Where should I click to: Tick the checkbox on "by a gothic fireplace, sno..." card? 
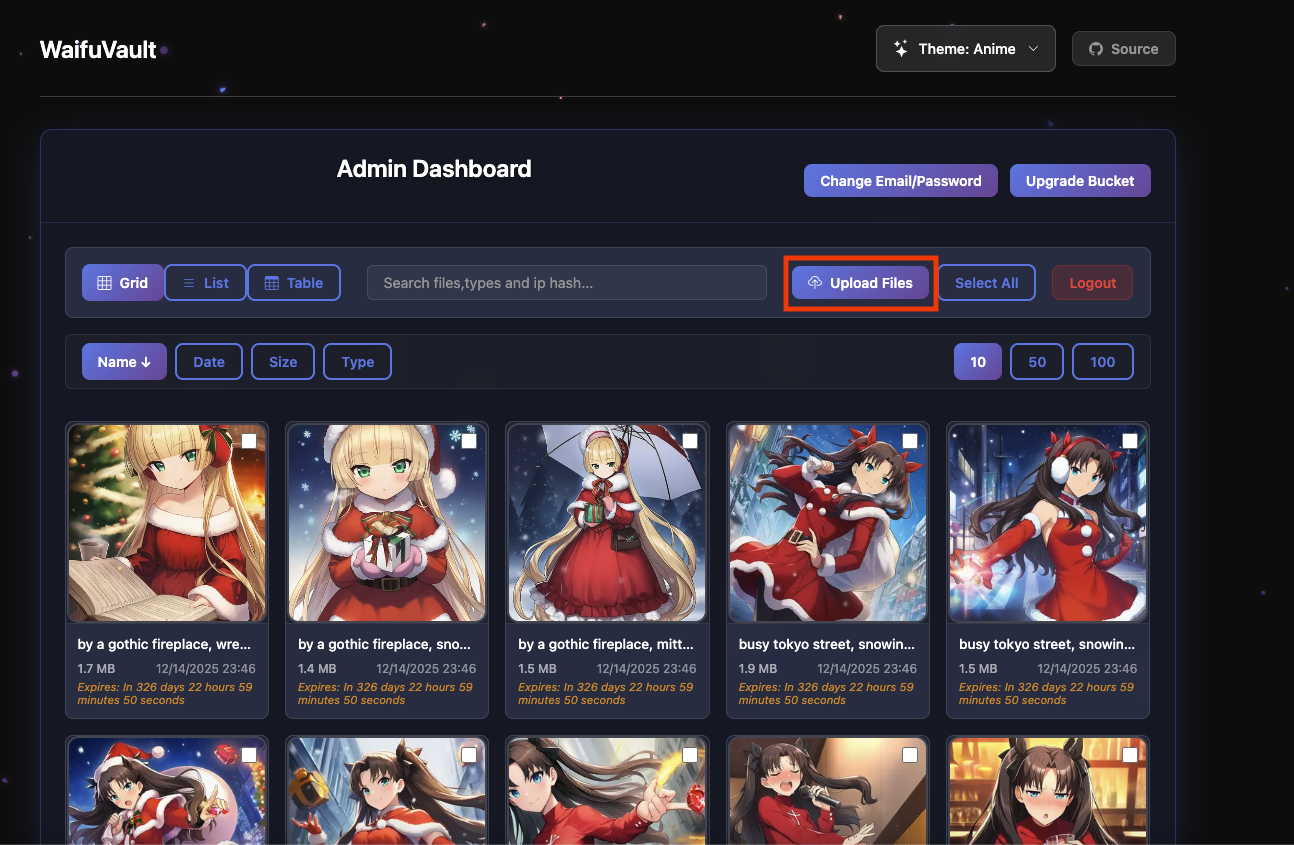pos(469,441)
